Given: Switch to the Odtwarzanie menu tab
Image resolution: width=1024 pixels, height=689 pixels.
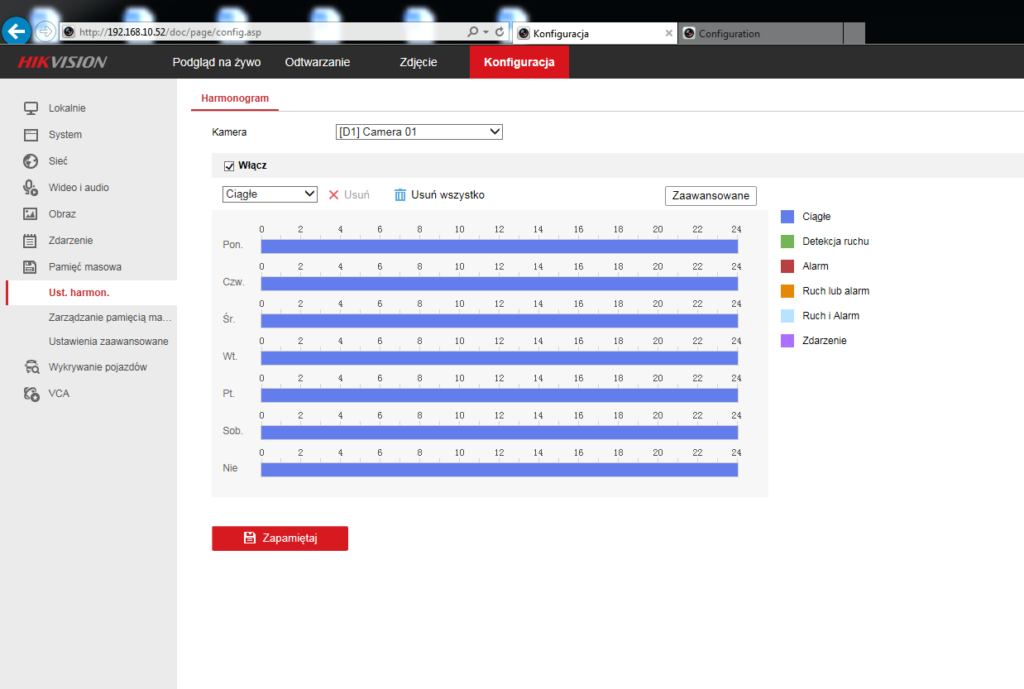Looking at the screenshot, I should coord(317,62).
